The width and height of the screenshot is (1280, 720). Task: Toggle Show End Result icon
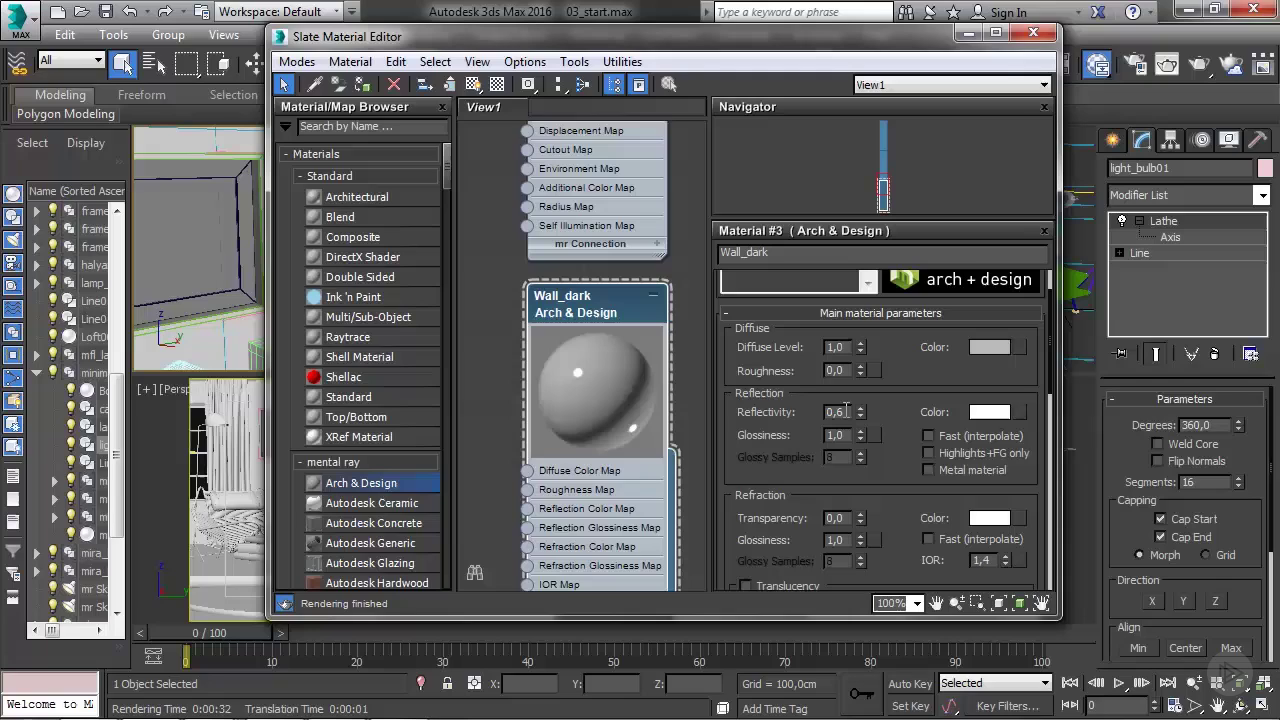pos(1156,353)
